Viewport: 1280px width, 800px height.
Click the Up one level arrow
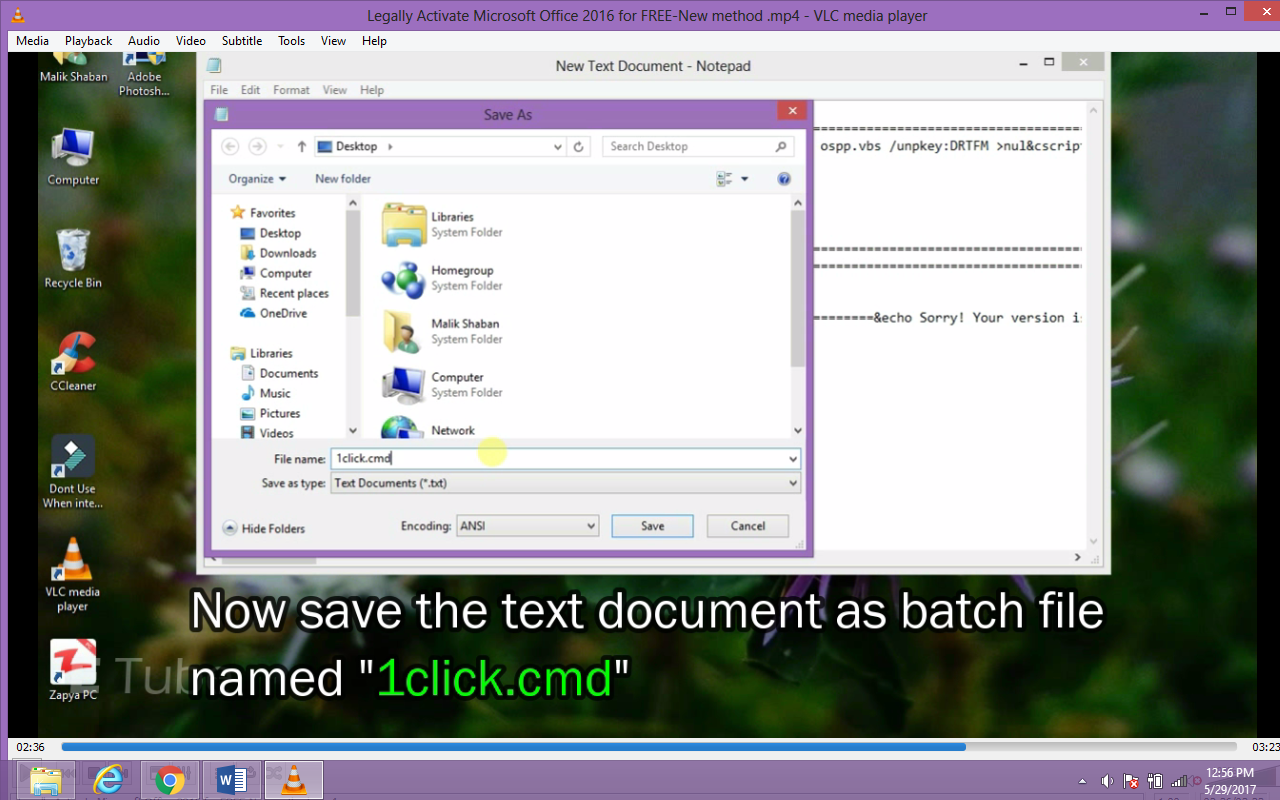[301, 147]
